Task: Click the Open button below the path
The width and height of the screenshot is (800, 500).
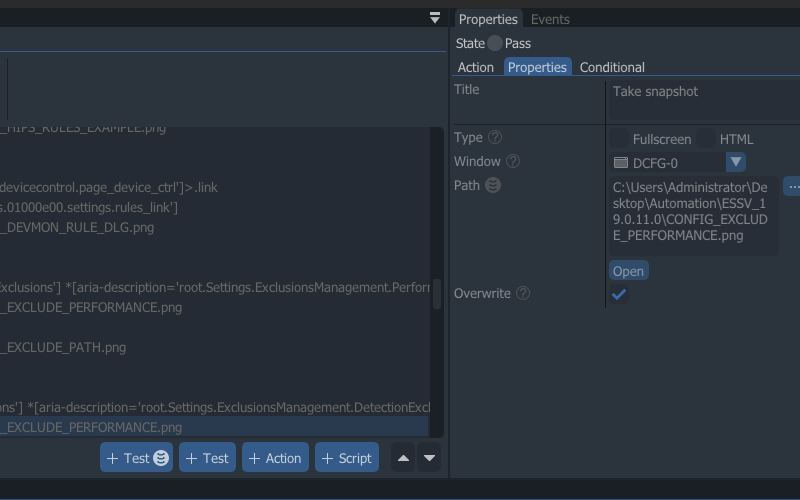Action: pos(628,271)
